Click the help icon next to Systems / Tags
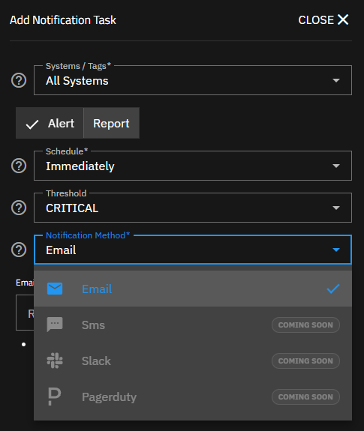 click(19, 80)
